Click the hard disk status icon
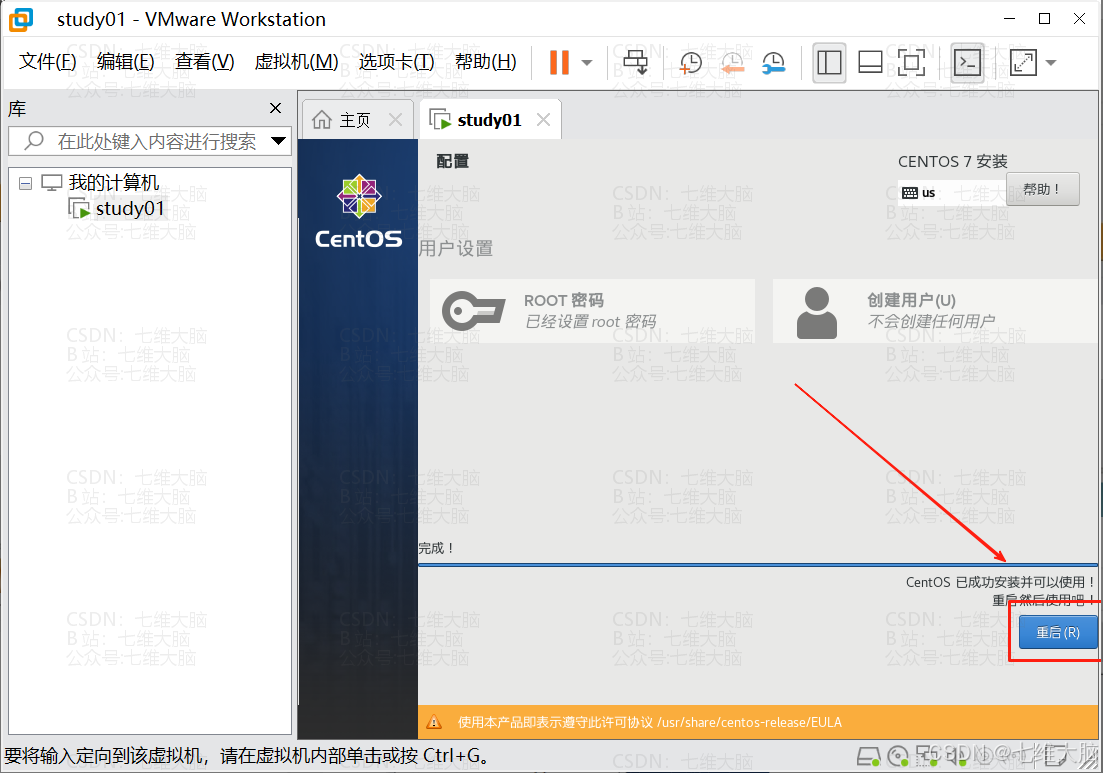 (868, 757)
